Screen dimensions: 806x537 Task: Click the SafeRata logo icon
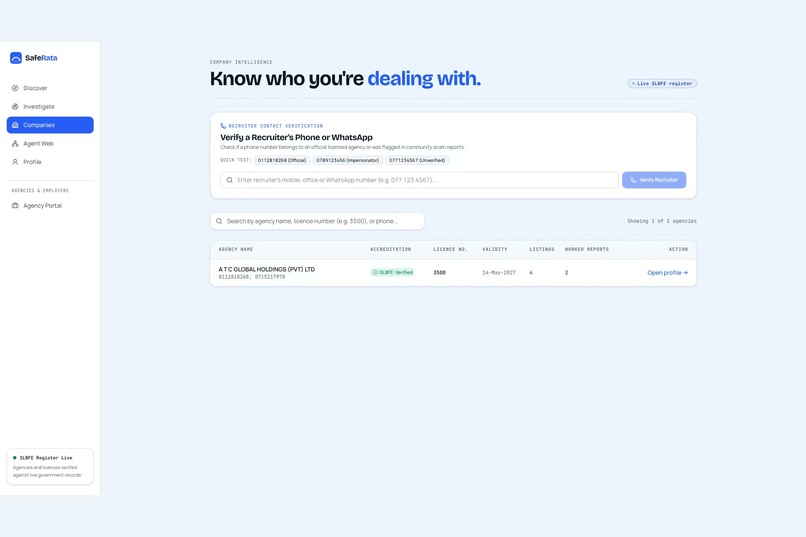point(16,58)
